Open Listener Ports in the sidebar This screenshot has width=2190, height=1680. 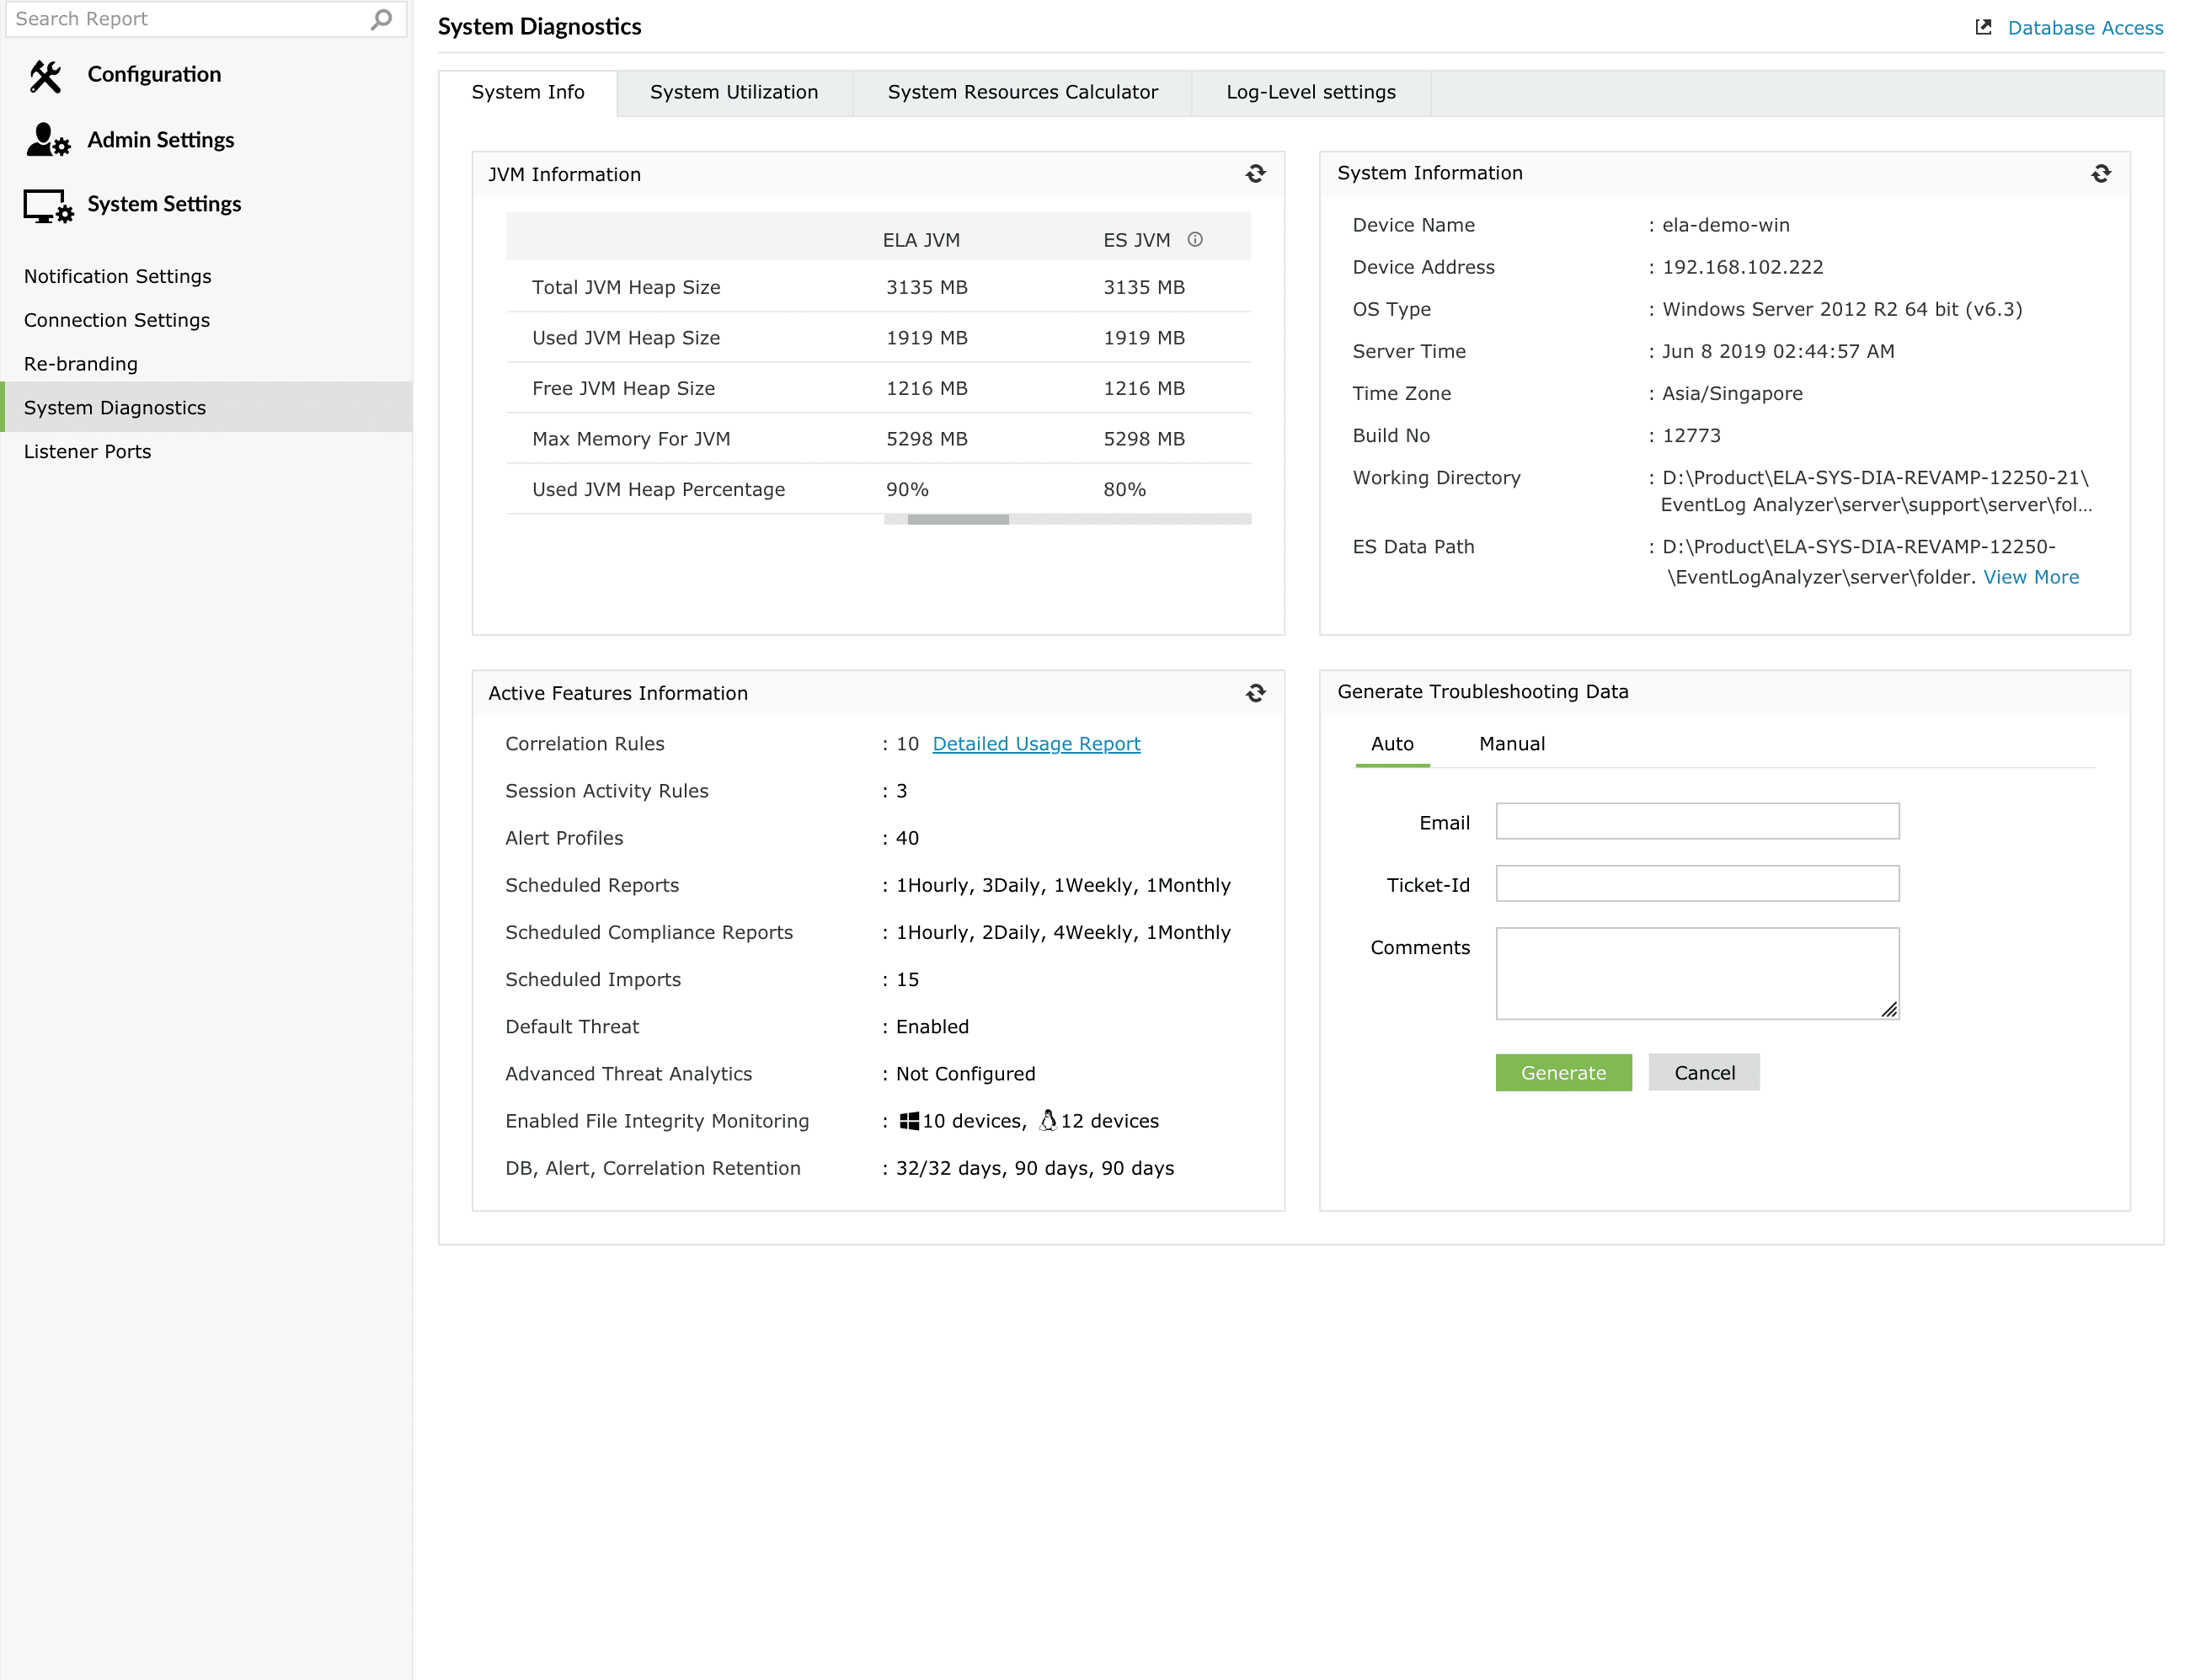(88, 452)
